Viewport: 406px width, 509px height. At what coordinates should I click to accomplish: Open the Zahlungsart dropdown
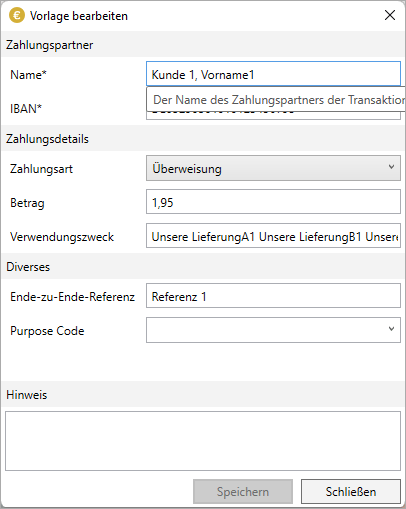(x=273, y=168)
